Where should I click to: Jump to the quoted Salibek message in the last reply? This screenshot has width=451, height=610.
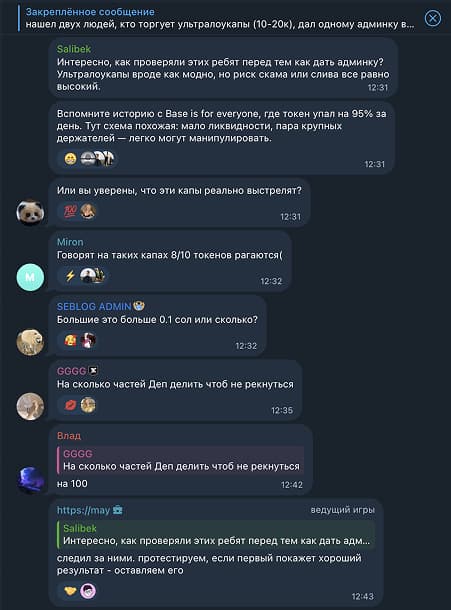[216, 535]
